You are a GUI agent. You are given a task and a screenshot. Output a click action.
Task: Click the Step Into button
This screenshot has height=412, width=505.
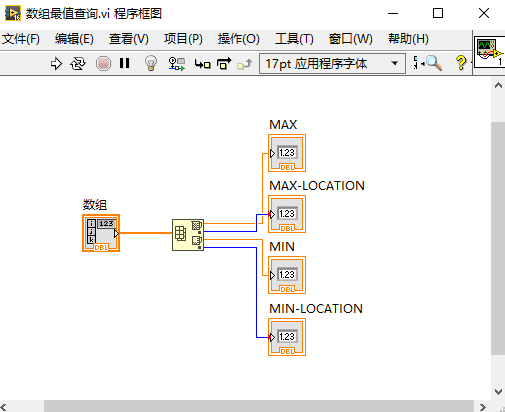tap(202, 63)
